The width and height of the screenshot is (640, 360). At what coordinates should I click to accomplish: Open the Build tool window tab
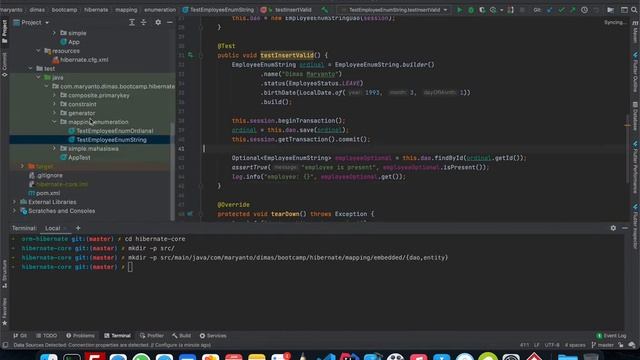(x=181, y=336)
